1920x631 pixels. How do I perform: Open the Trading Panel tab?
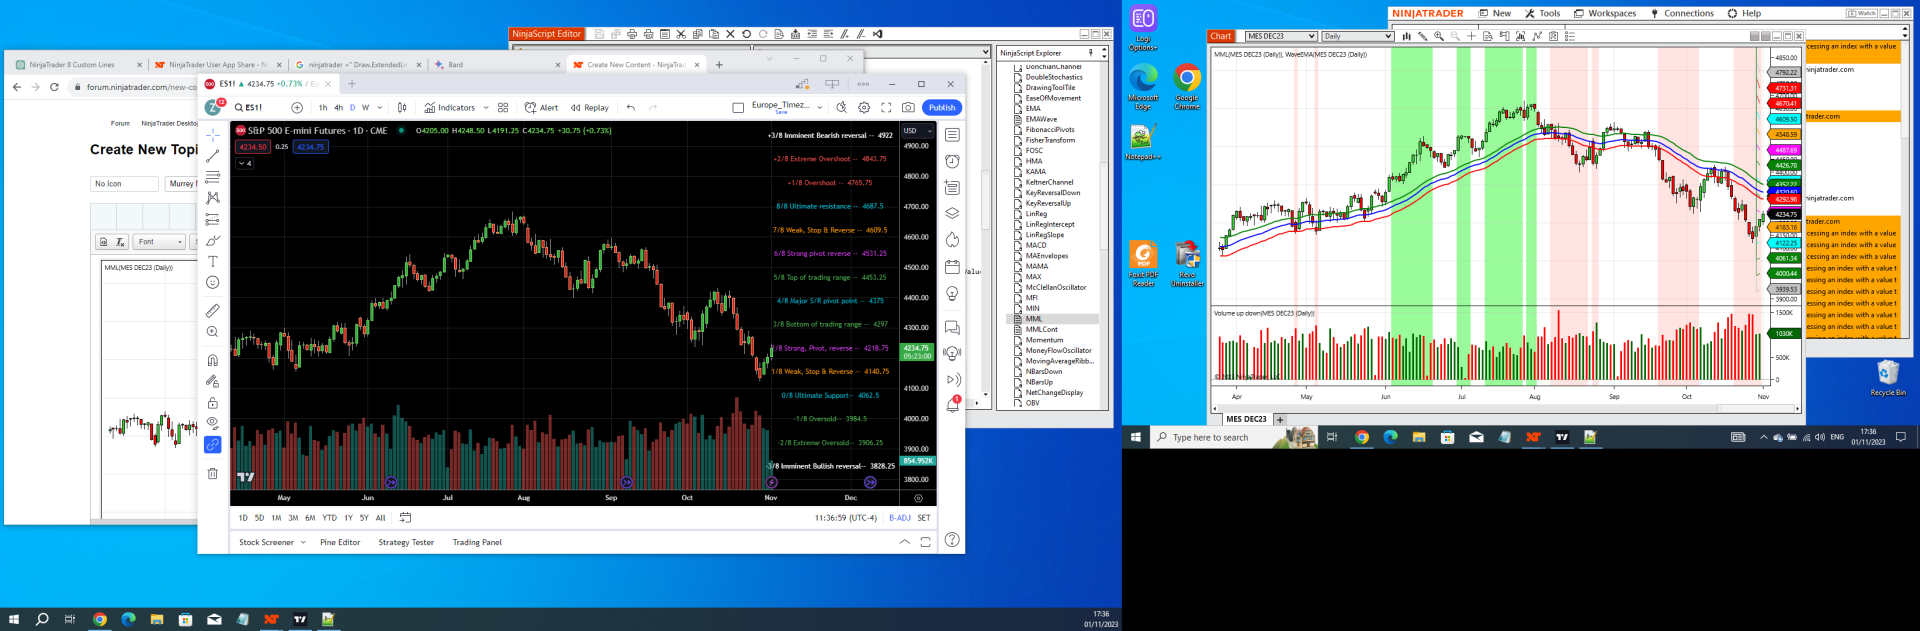pyautogui.click(x=477, y=542)
